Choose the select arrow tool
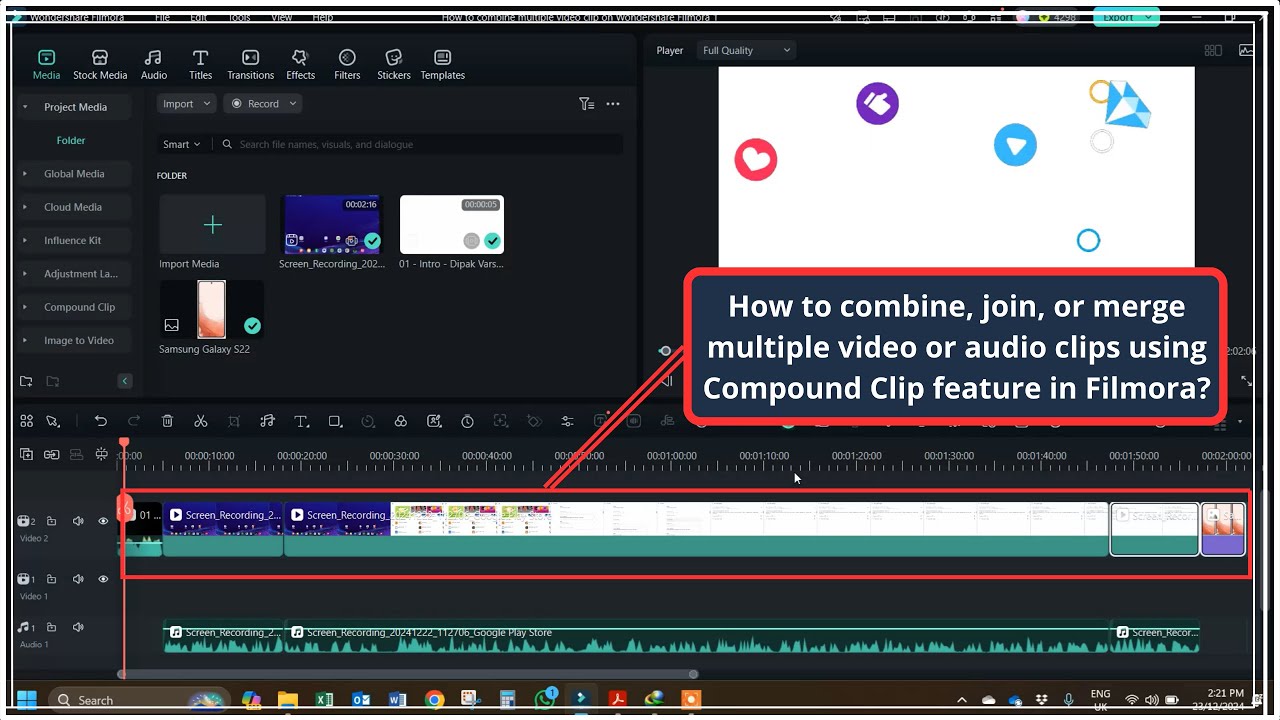 tap(52, 421)
